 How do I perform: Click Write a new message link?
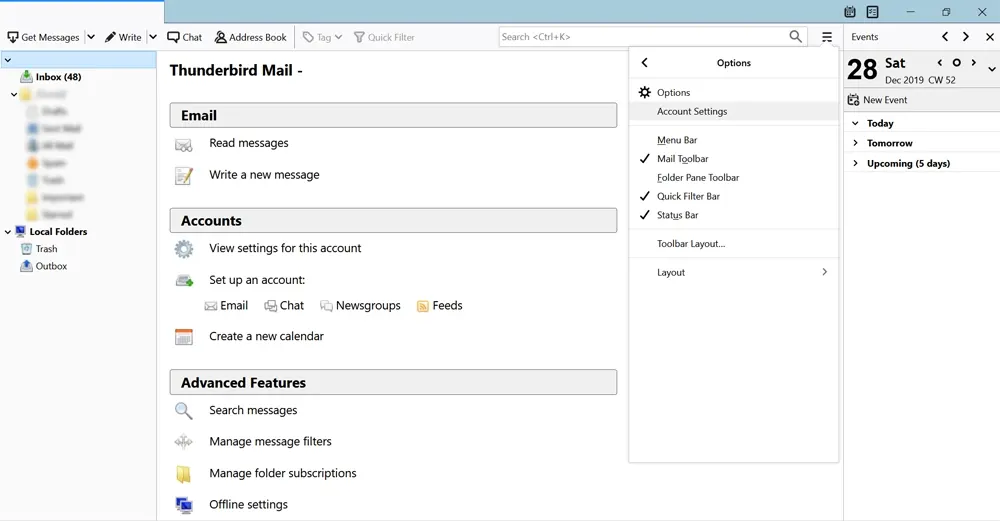click(x=264, y=175)
